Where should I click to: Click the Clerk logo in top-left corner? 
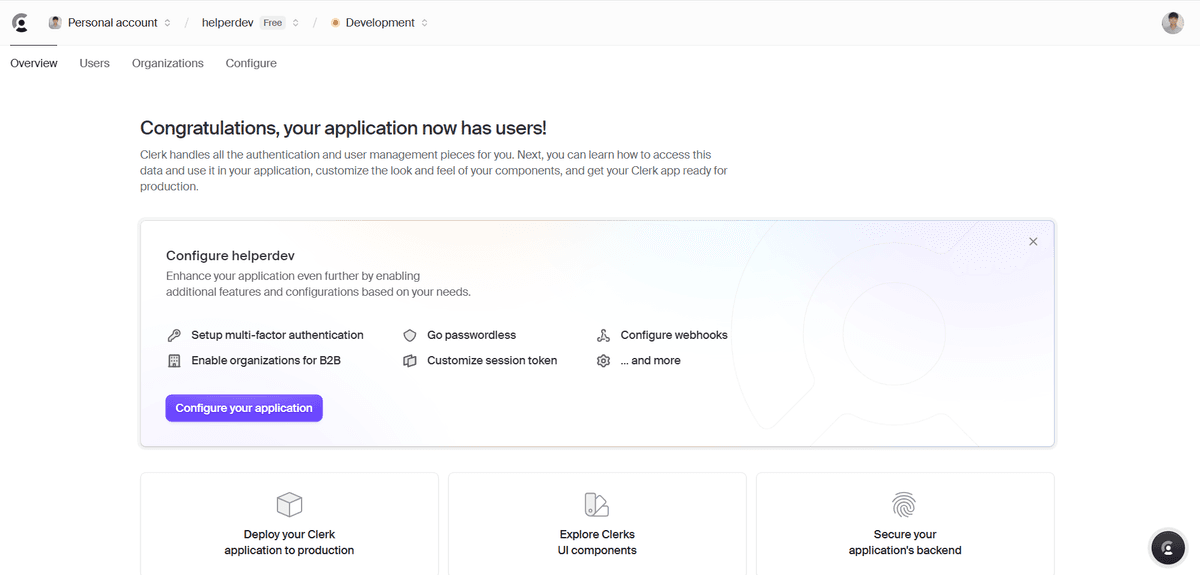[20, 23]
